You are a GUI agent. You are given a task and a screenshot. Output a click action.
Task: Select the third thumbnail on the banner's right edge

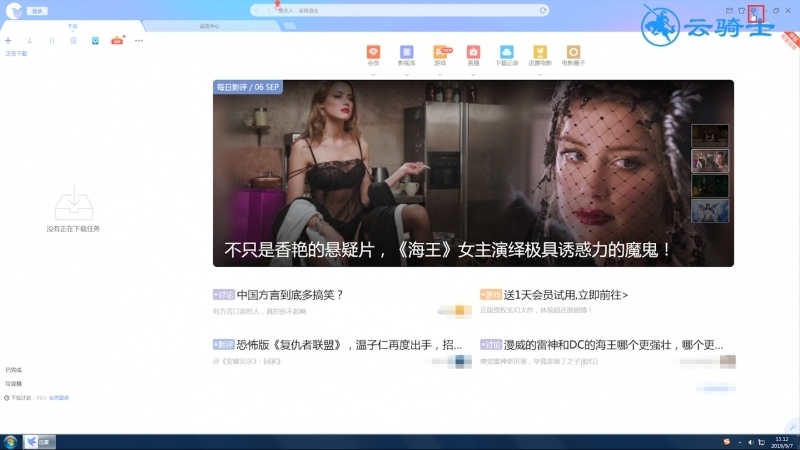click(710, 186)
